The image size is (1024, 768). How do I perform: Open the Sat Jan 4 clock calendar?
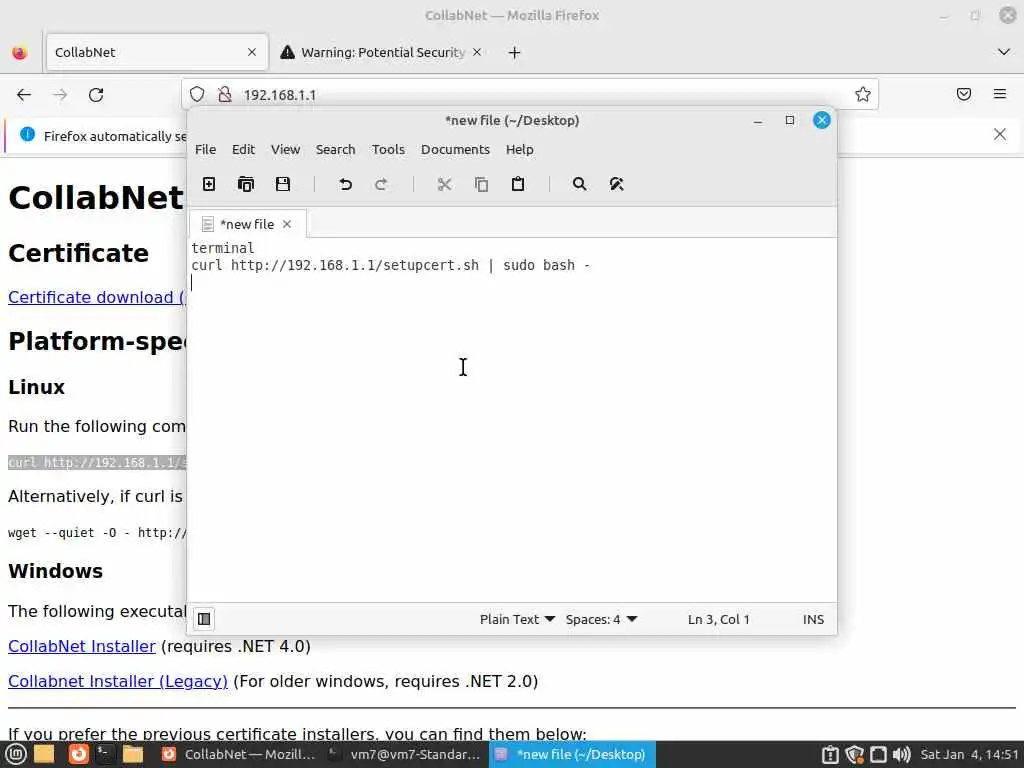point(970,754)
